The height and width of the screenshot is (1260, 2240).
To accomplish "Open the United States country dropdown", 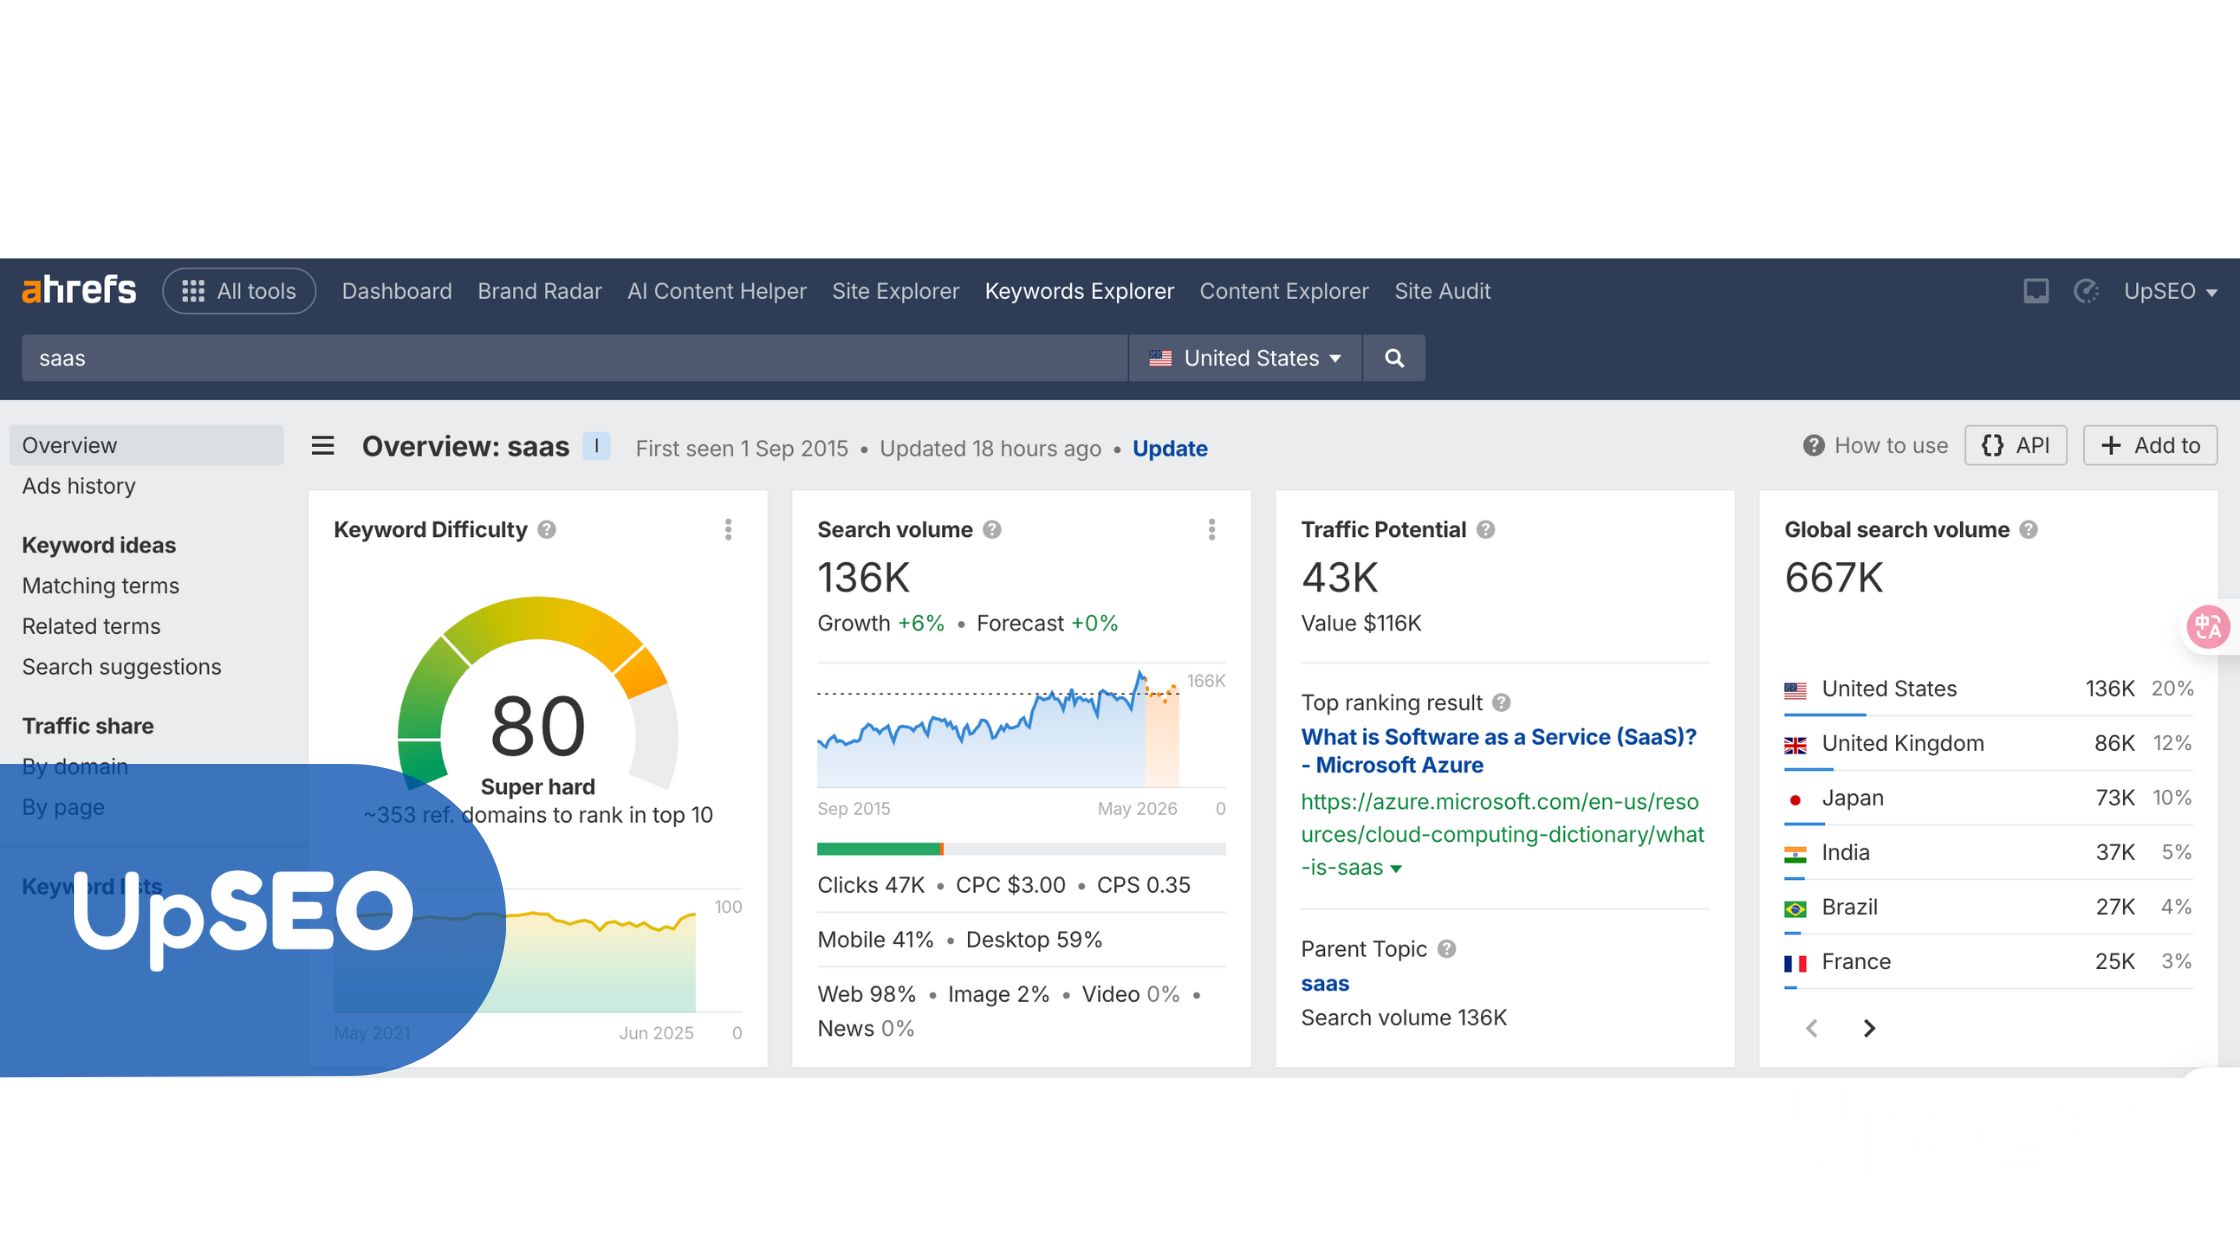I will coord(1245,358).
